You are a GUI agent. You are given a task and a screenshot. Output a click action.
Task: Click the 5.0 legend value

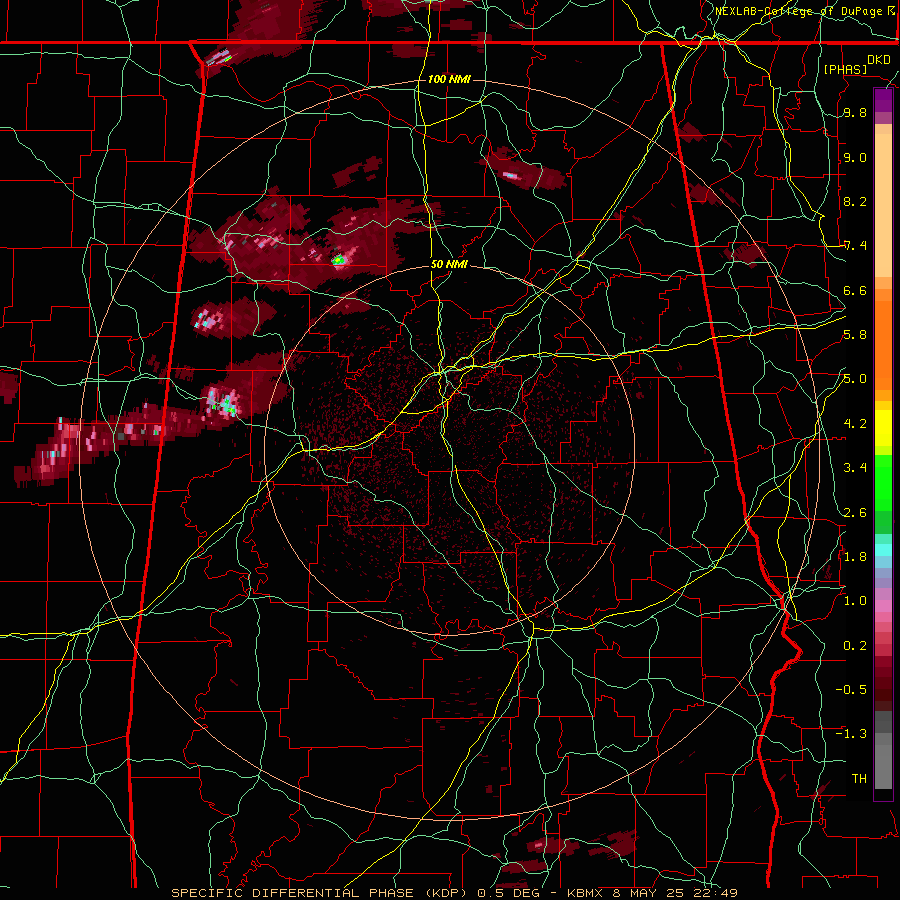(x=855, y=379)
